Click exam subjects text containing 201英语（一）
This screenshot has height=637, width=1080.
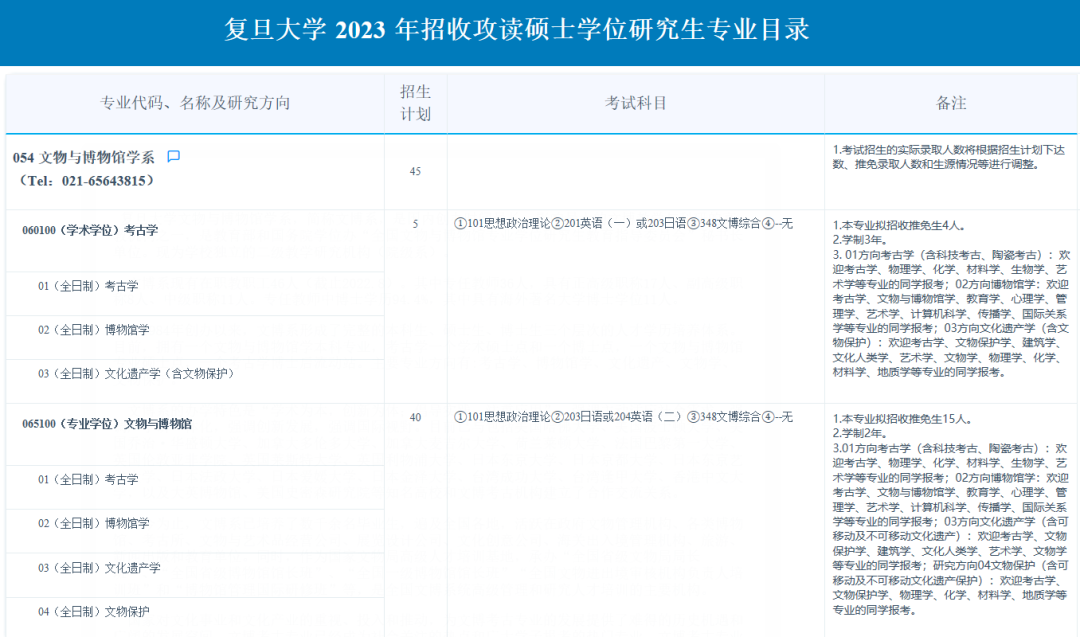622,224
